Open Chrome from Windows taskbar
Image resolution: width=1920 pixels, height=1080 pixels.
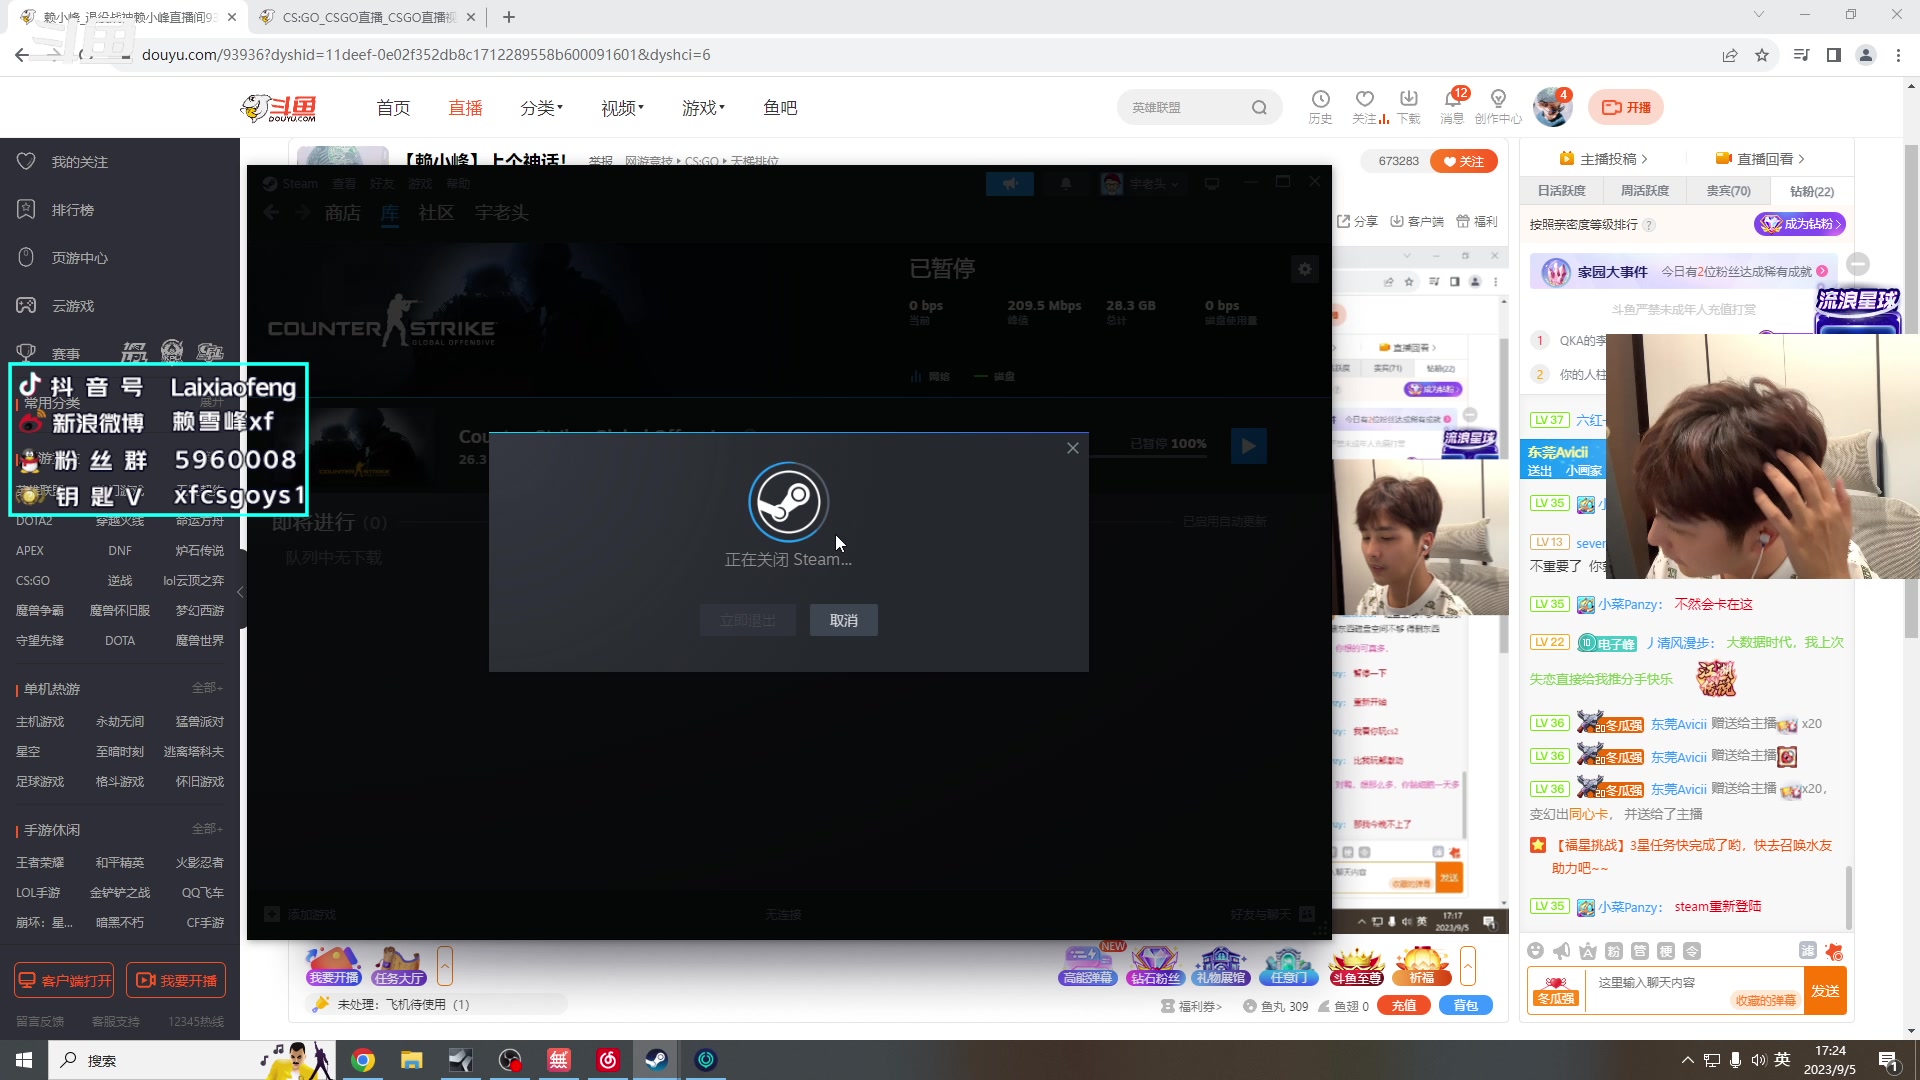363,1060
